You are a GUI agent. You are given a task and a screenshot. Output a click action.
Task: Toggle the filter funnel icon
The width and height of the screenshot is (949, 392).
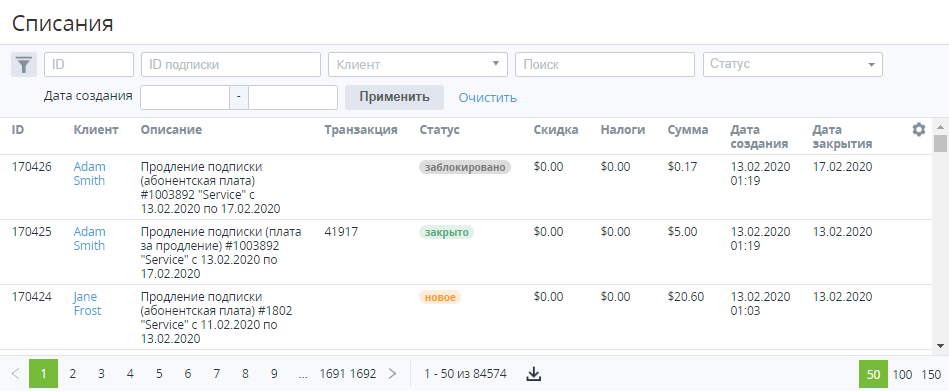click(x=24, y=64)
